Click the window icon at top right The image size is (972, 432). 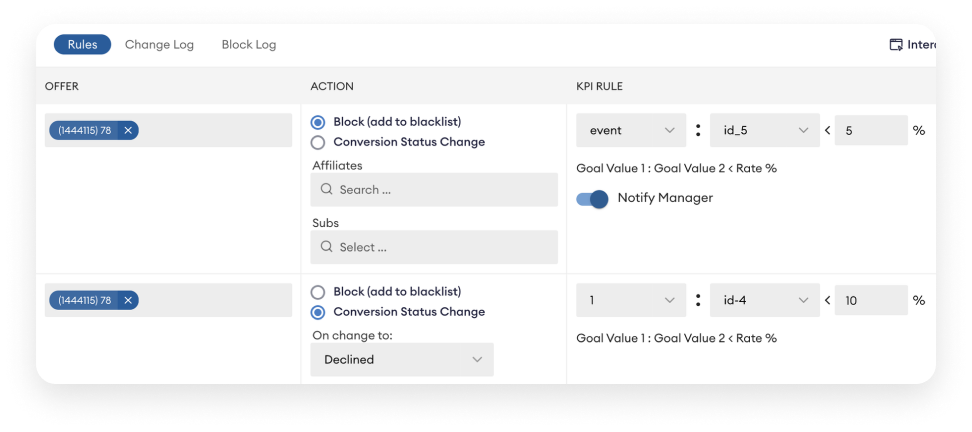[x=896, y=45]
